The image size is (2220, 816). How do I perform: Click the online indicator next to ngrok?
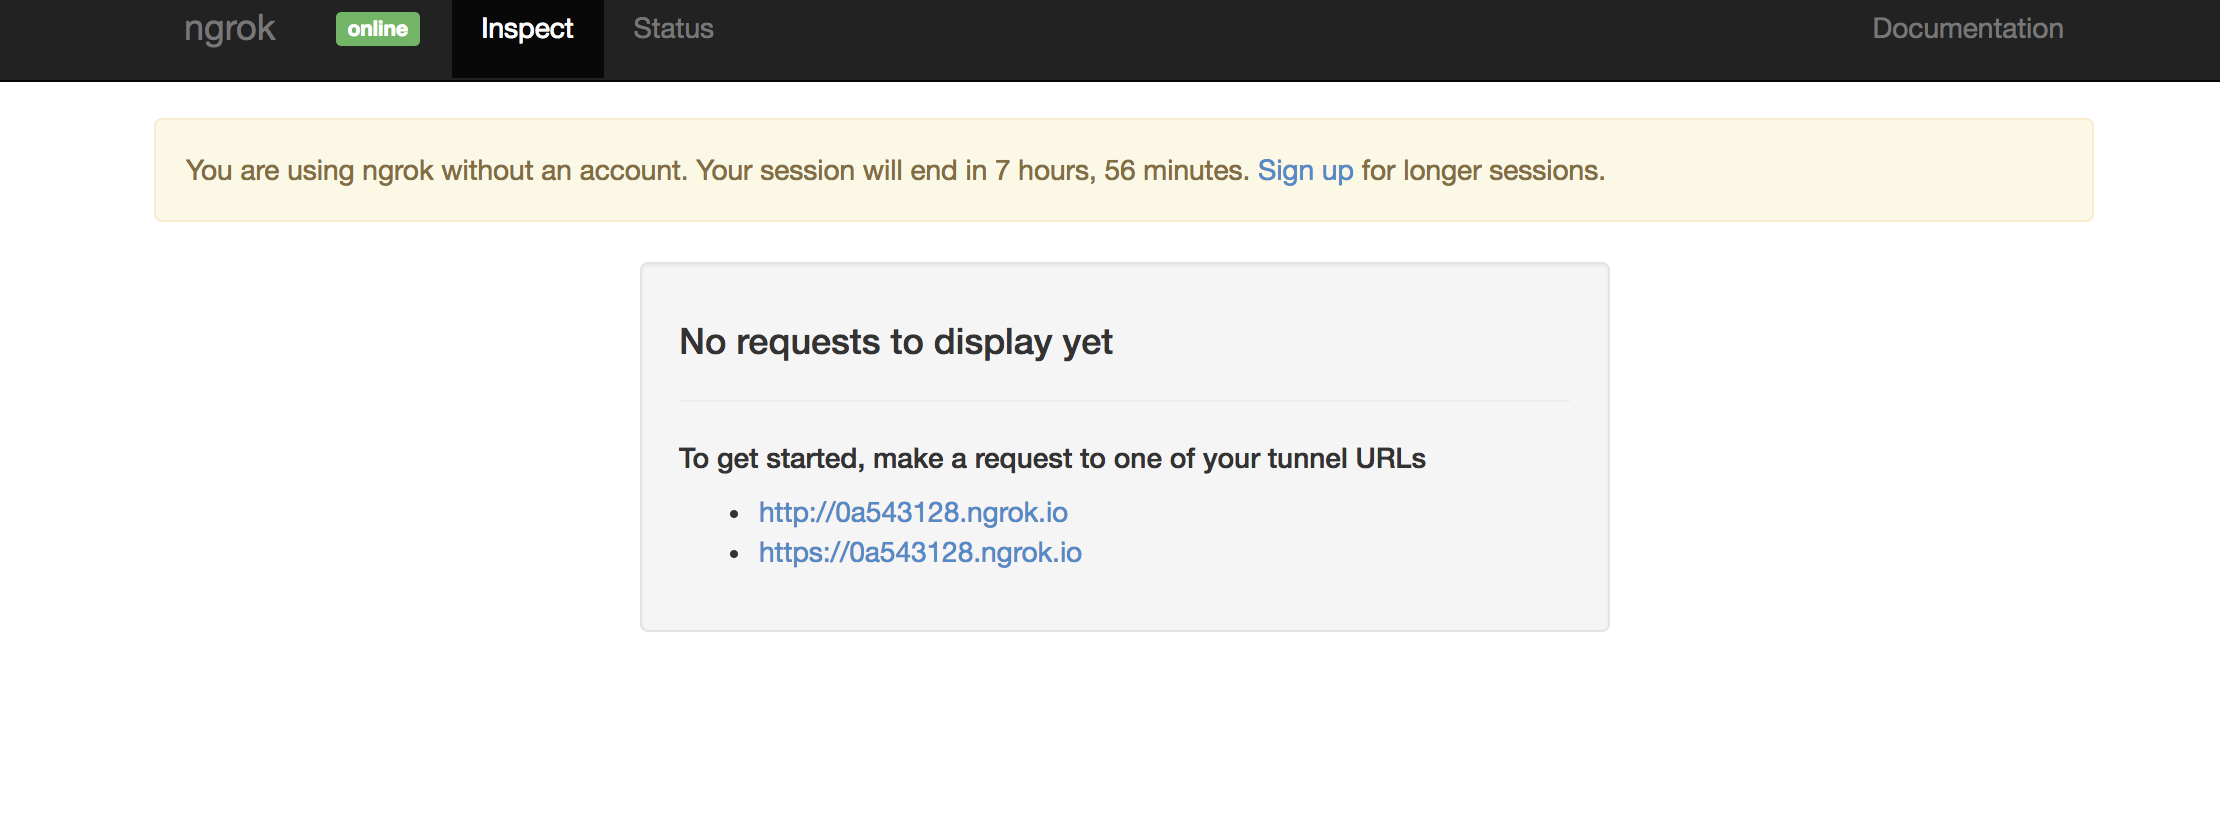(378, 28)
